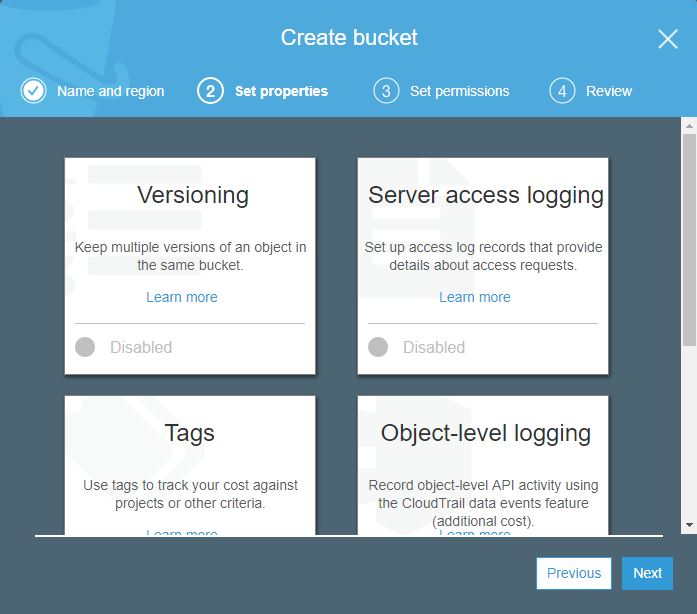Click the step 1 checkmark circle icon

(33, 91)
